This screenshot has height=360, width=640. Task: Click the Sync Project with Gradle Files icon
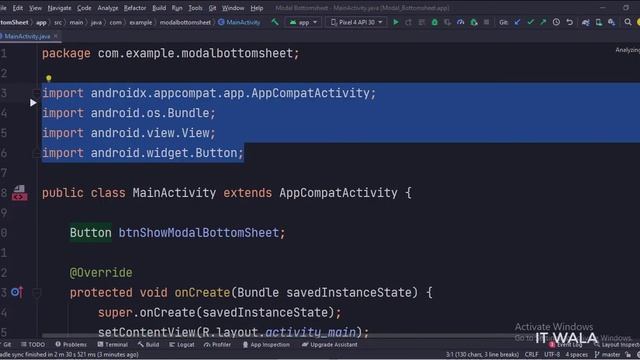click(x=586, y=22)
